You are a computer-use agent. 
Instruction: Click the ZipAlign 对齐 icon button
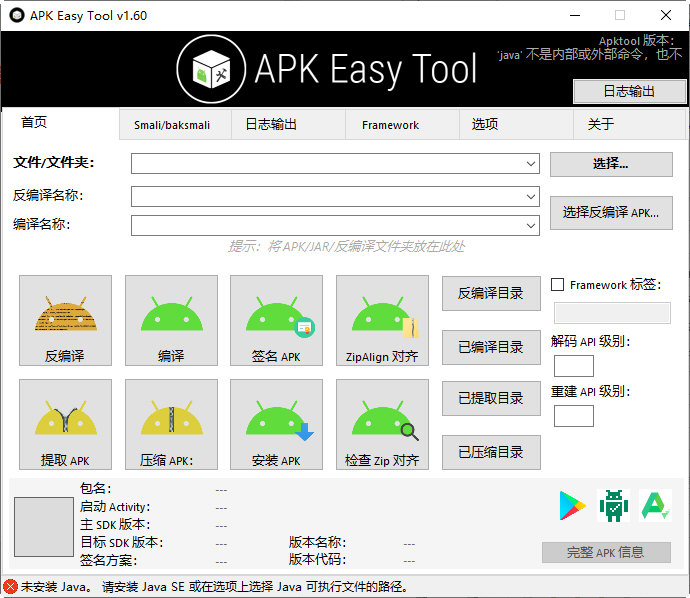[382, 320]
